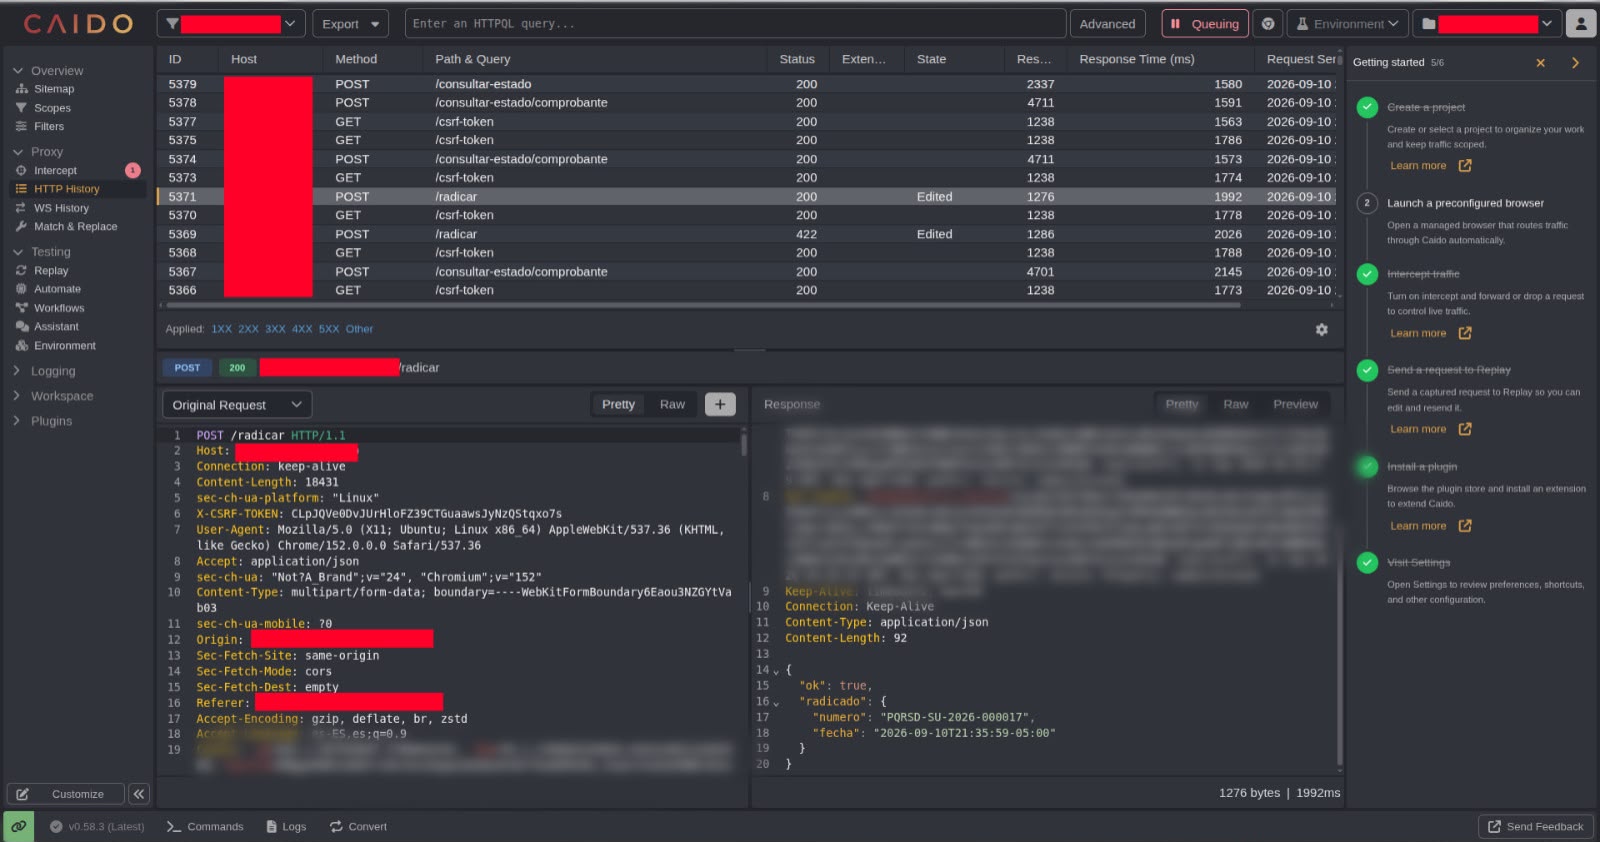Toggle the 2XX status filter

248,329
